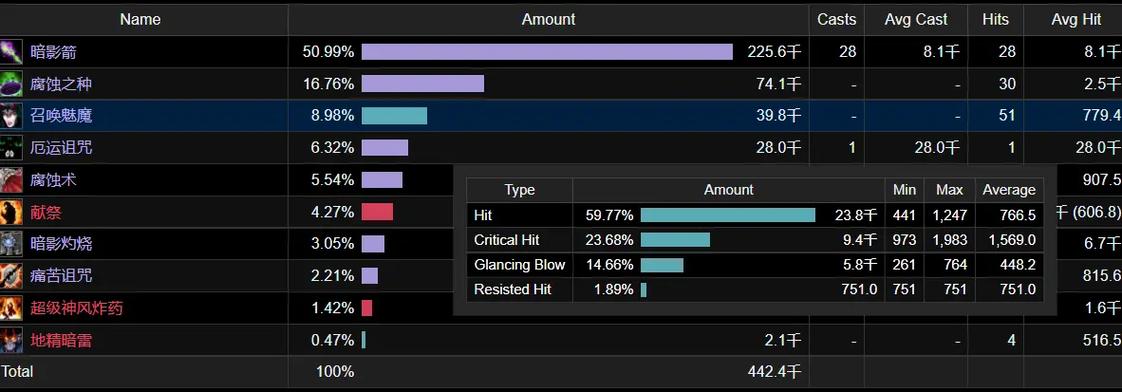The height and width of the screenshot is (392, 1122).
Task: Click the 召唤魅魔 8.98% teal bar
Action: point(394,116)
